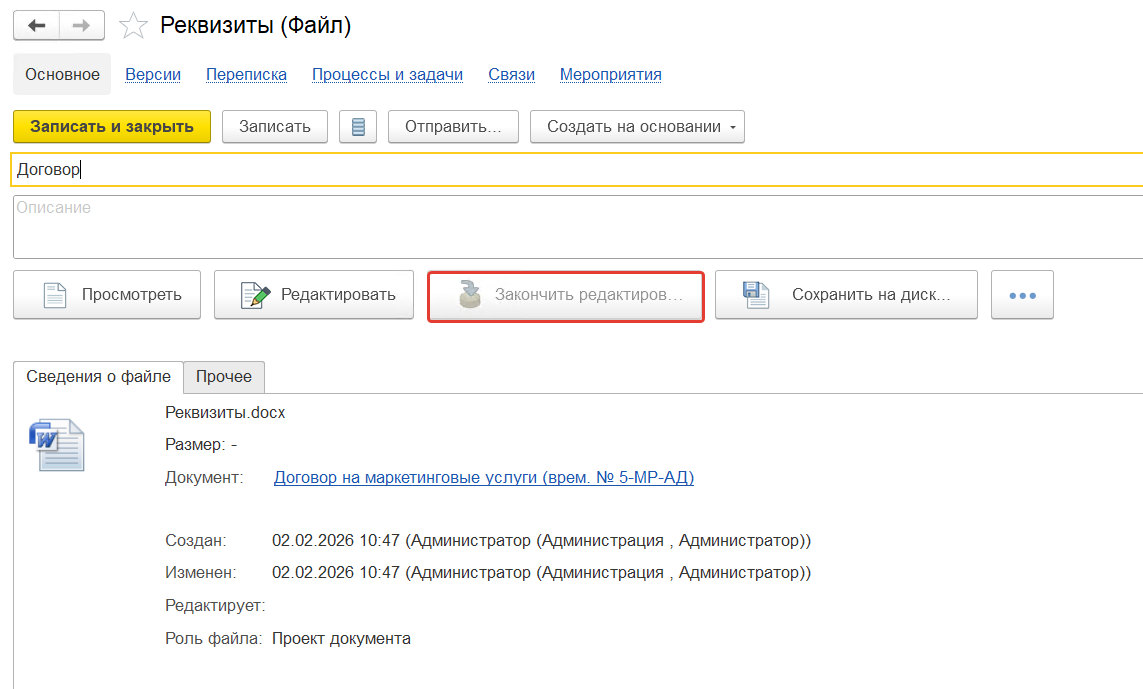Image resolution: width=1143 pixels, height=689 pixels.
Task: Click Просмотреть to view the file
Action: tap(107, 294)
